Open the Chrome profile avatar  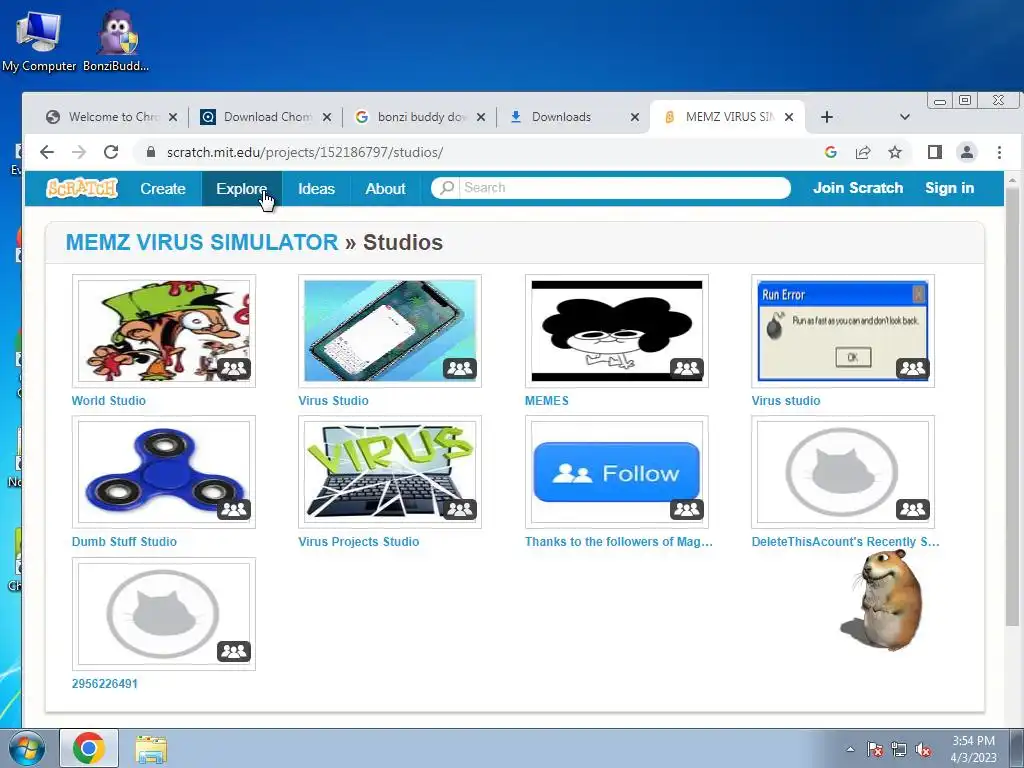[967, 152]
